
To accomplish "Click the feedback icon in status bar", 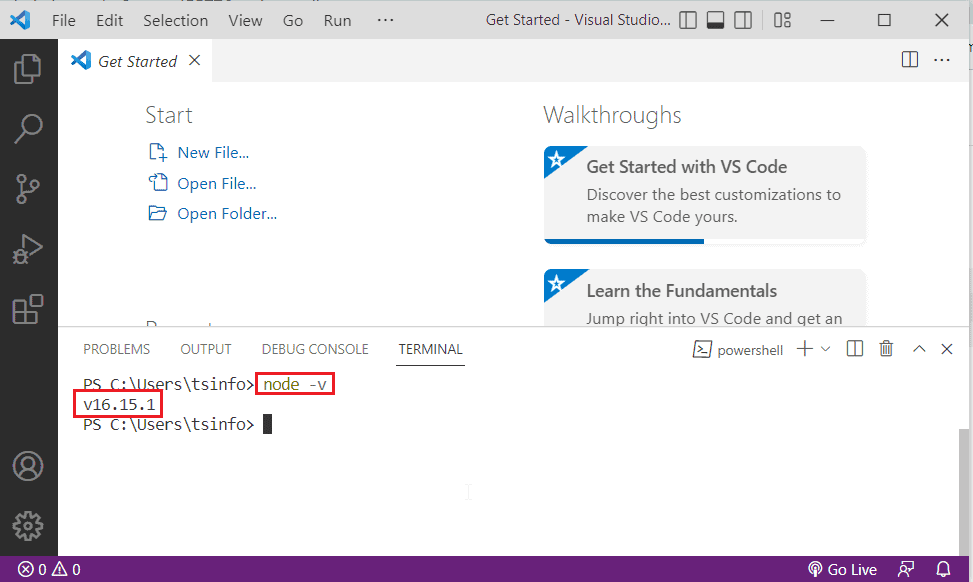I will click(x=905, y=569).
